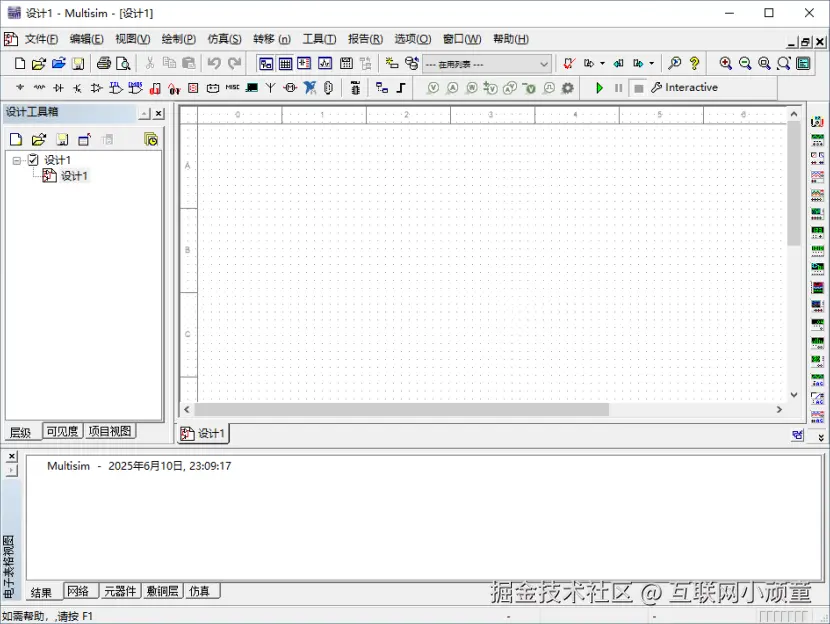Expand forward annotation dropdown arrow
830x624 pixels.
(652, 64)
